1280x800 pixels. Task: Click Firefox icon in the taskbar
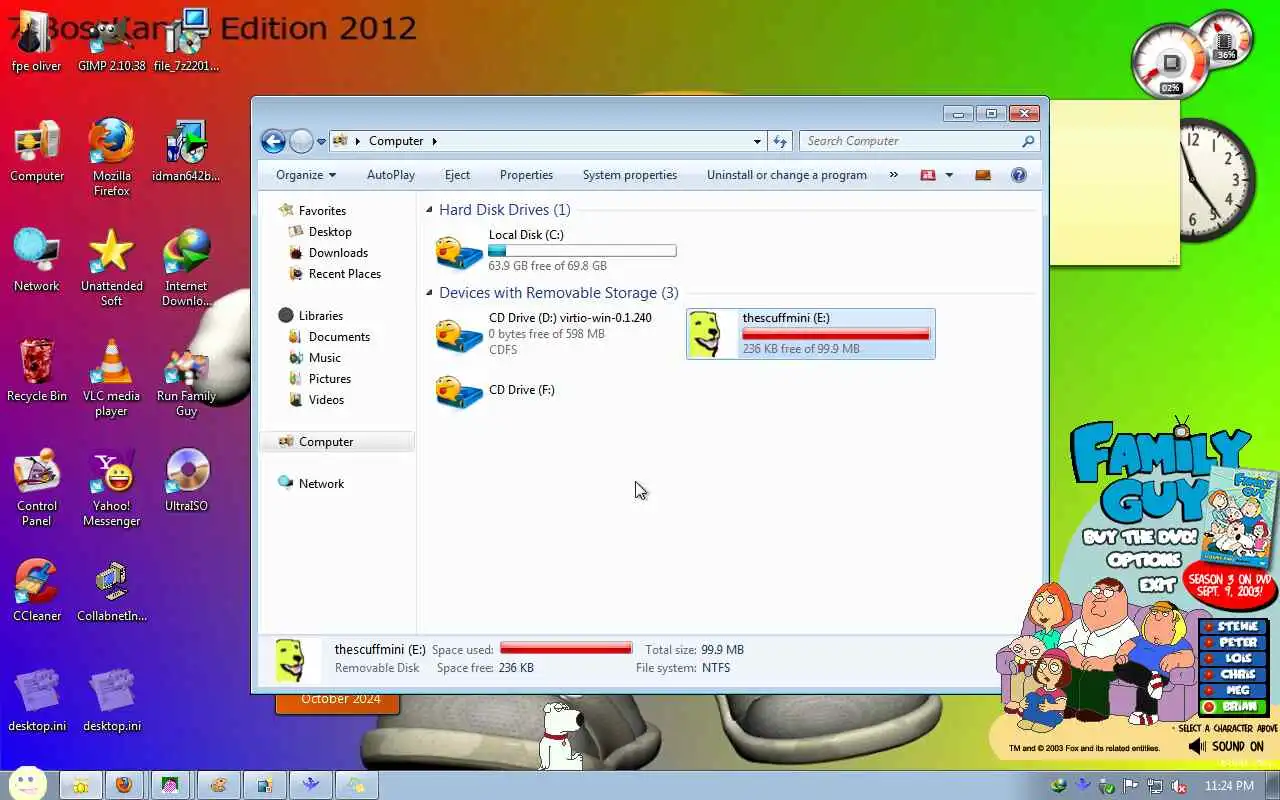[124, 785]
